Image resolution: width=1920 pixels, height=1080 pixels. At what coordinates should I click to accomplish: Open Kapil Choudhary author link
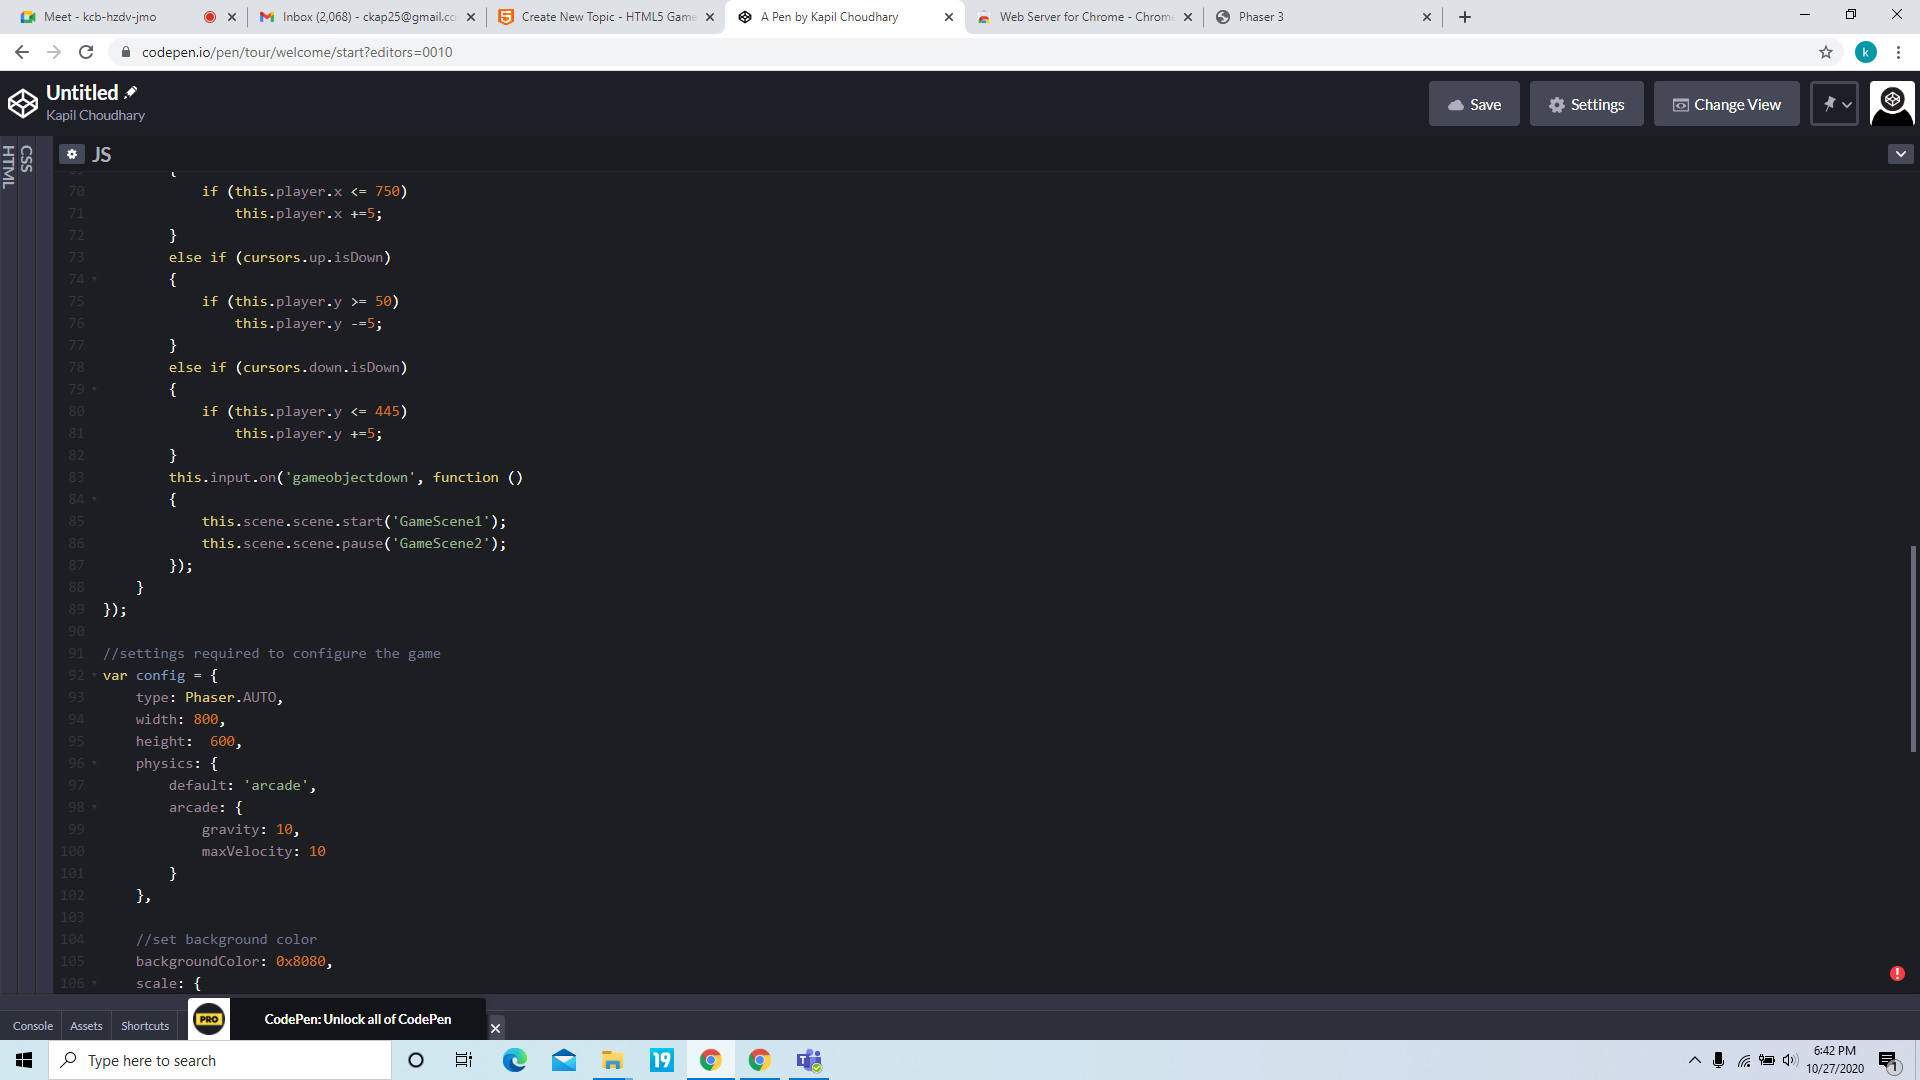pos(95,115)
